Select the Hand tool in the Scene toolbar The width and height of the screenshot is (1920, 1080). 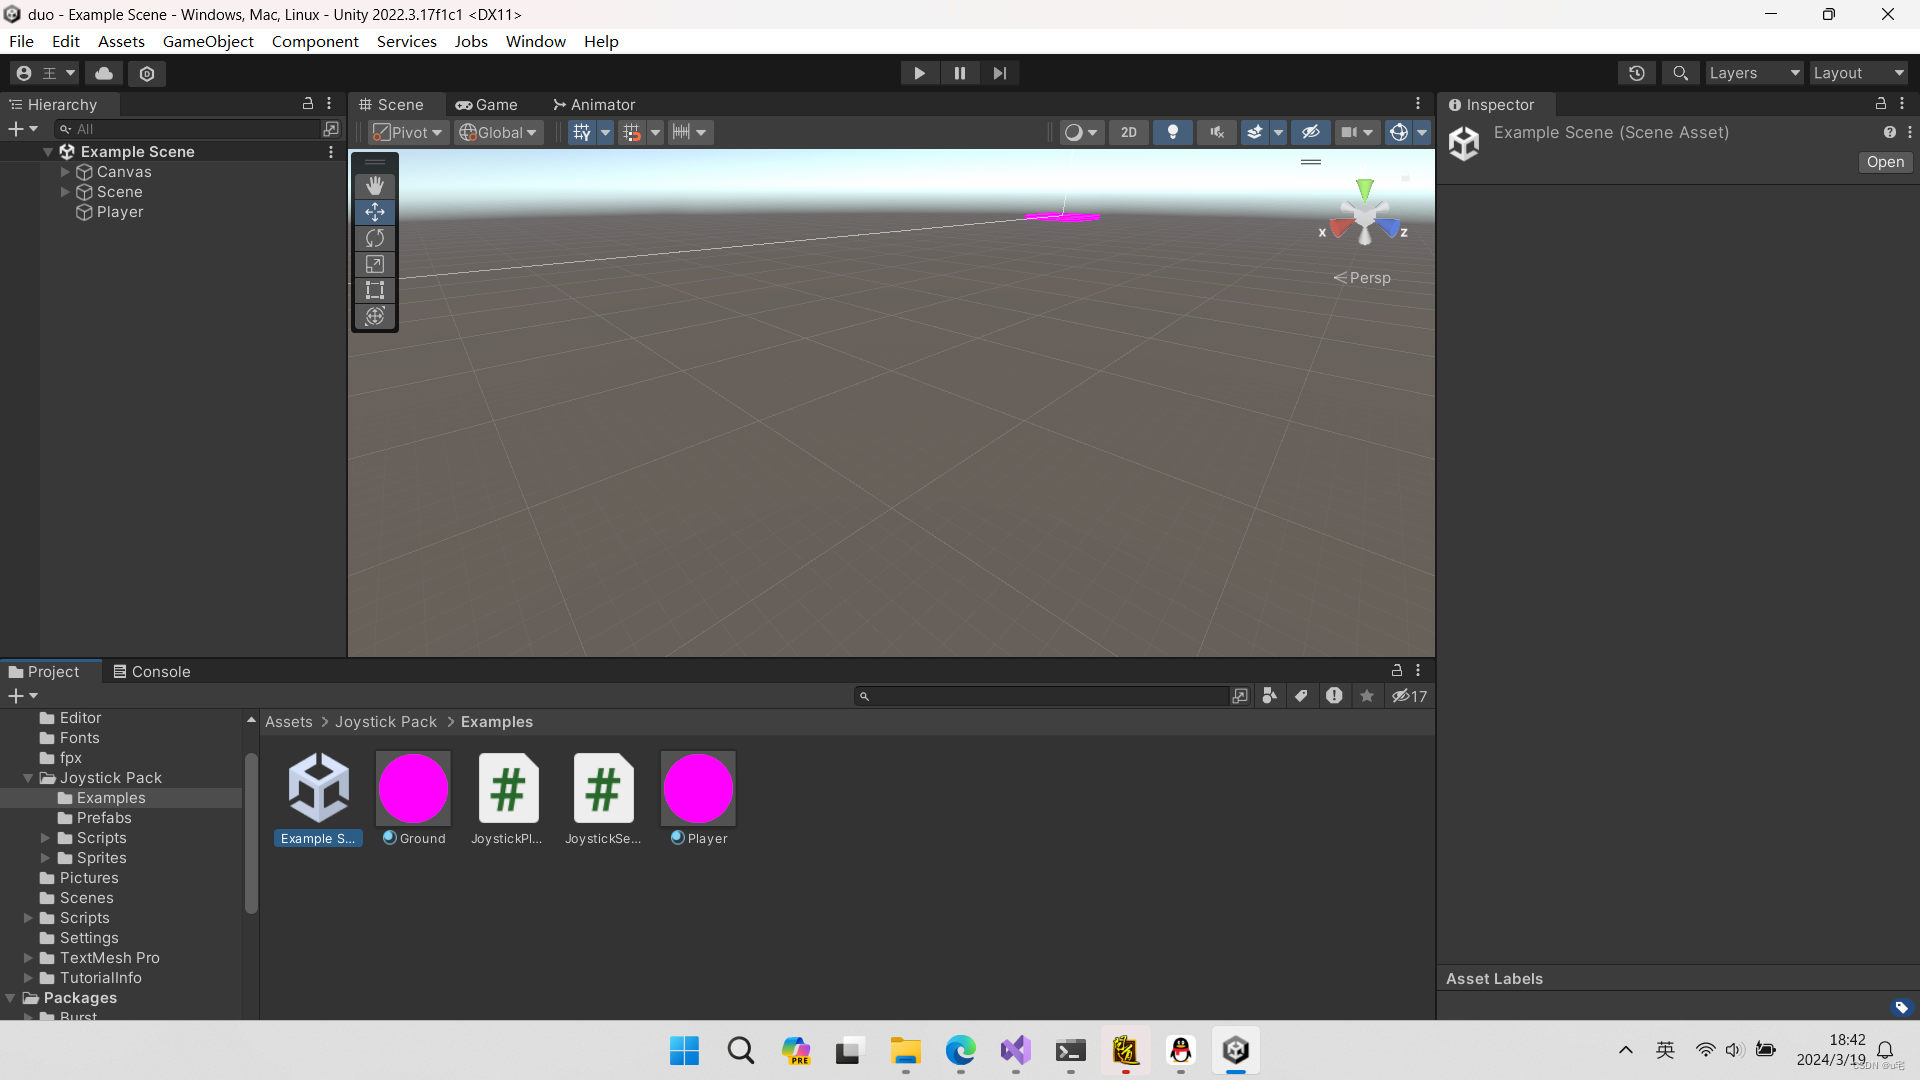pos(374,184)
